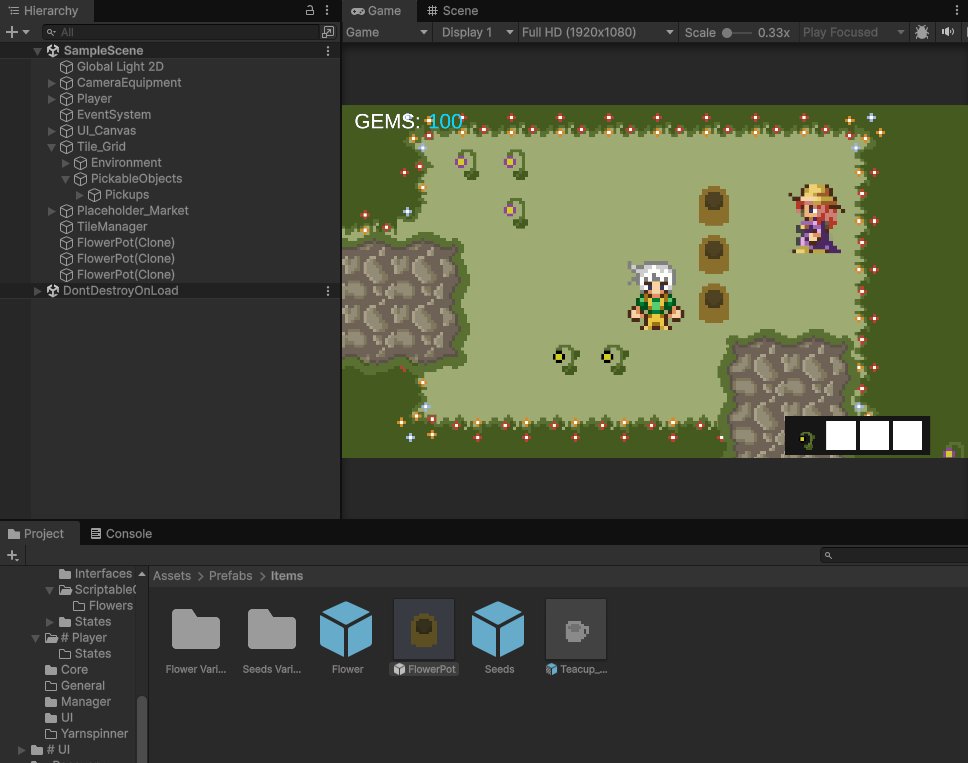The height and width of the screenshot is (763, 968).
Task: Click the Assets breadcrumb
Action: (172, 576)
